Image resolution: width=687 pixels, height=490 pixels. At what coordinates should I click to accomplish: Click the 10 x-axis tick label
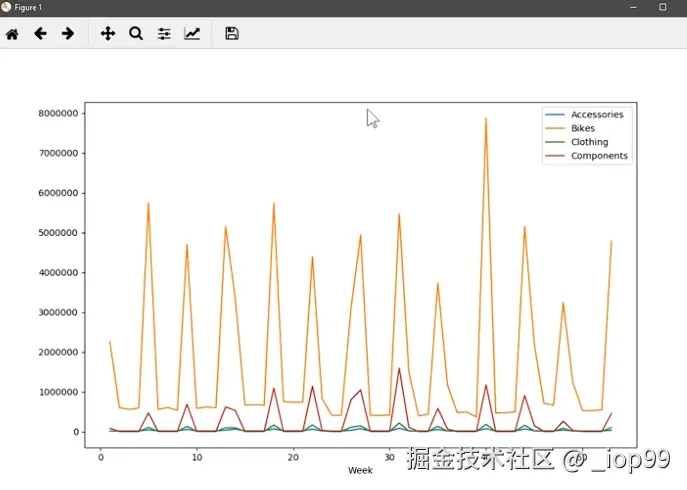click(x=197, y=458)
